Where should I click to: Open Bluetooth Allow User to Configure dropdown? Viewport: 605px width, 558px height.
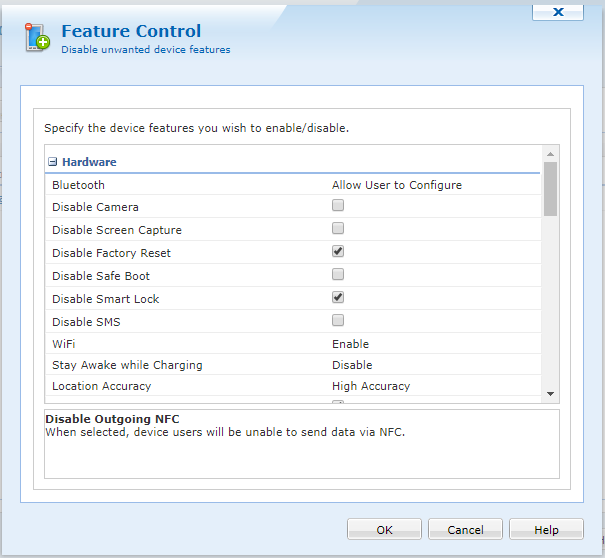pyautogui.click(x=396, y=185)
